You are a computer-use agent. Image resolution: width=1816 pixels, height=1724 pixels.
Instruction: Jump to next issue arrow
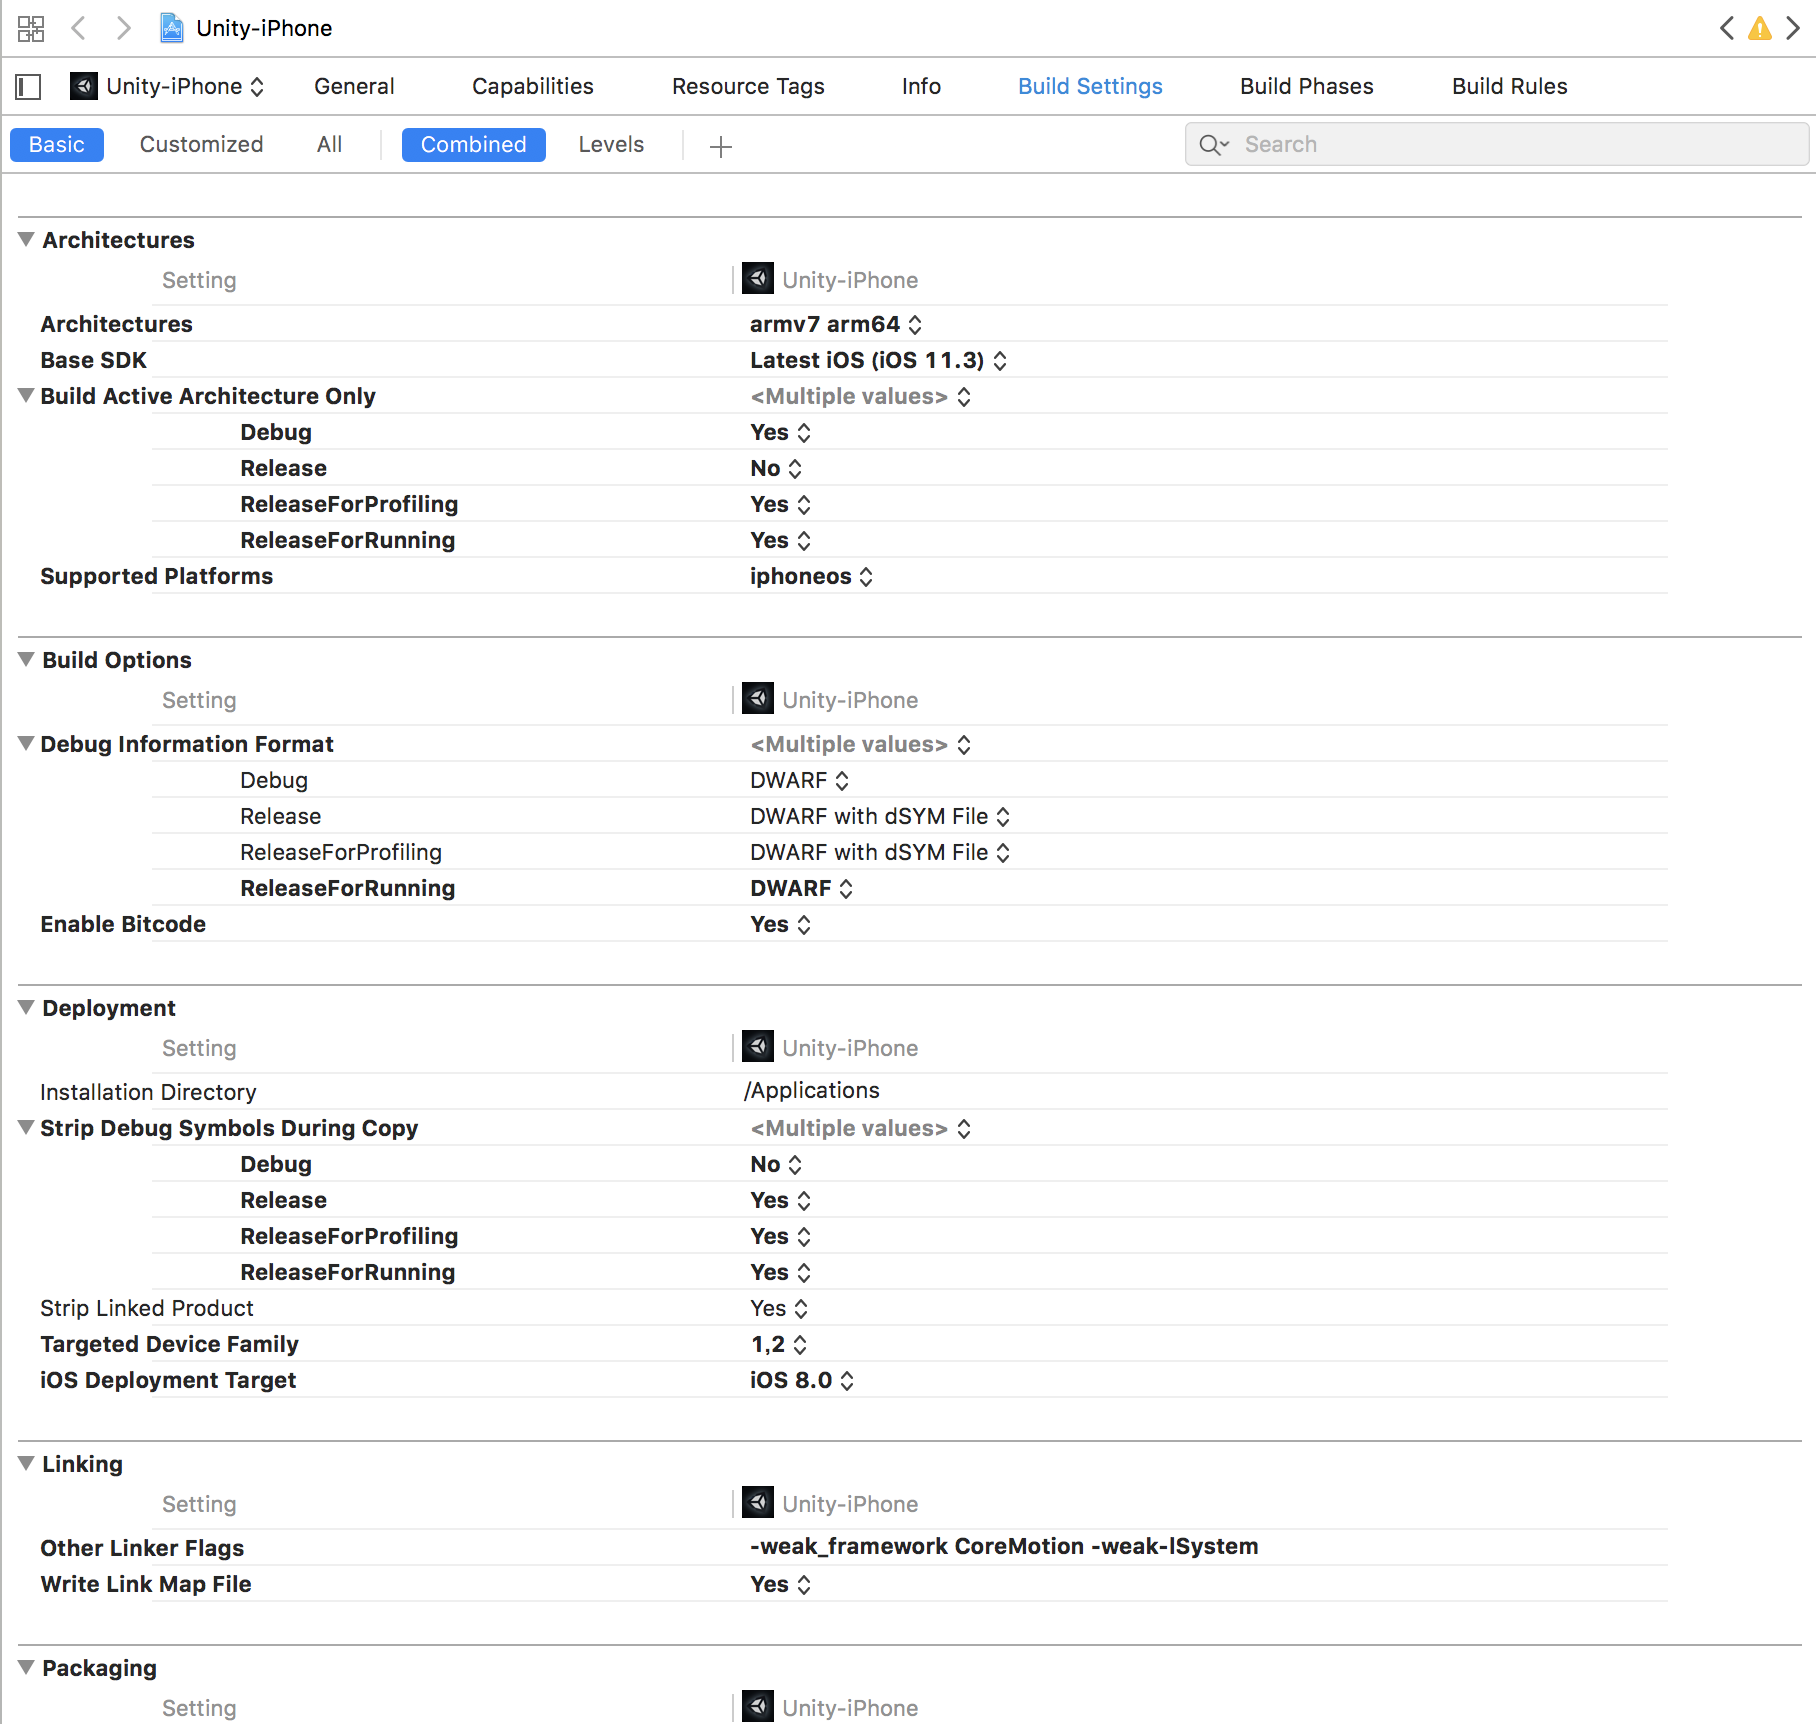(1793, 28)
